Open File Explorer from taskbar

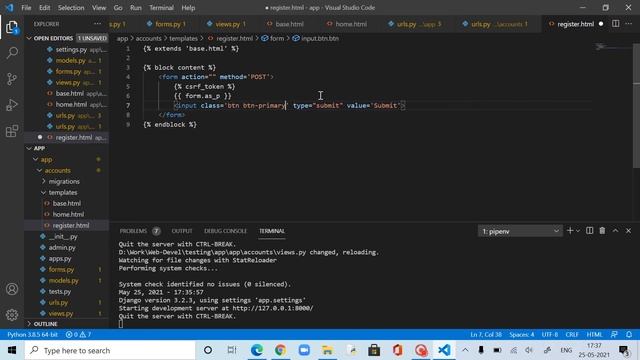tap(327, 350)
